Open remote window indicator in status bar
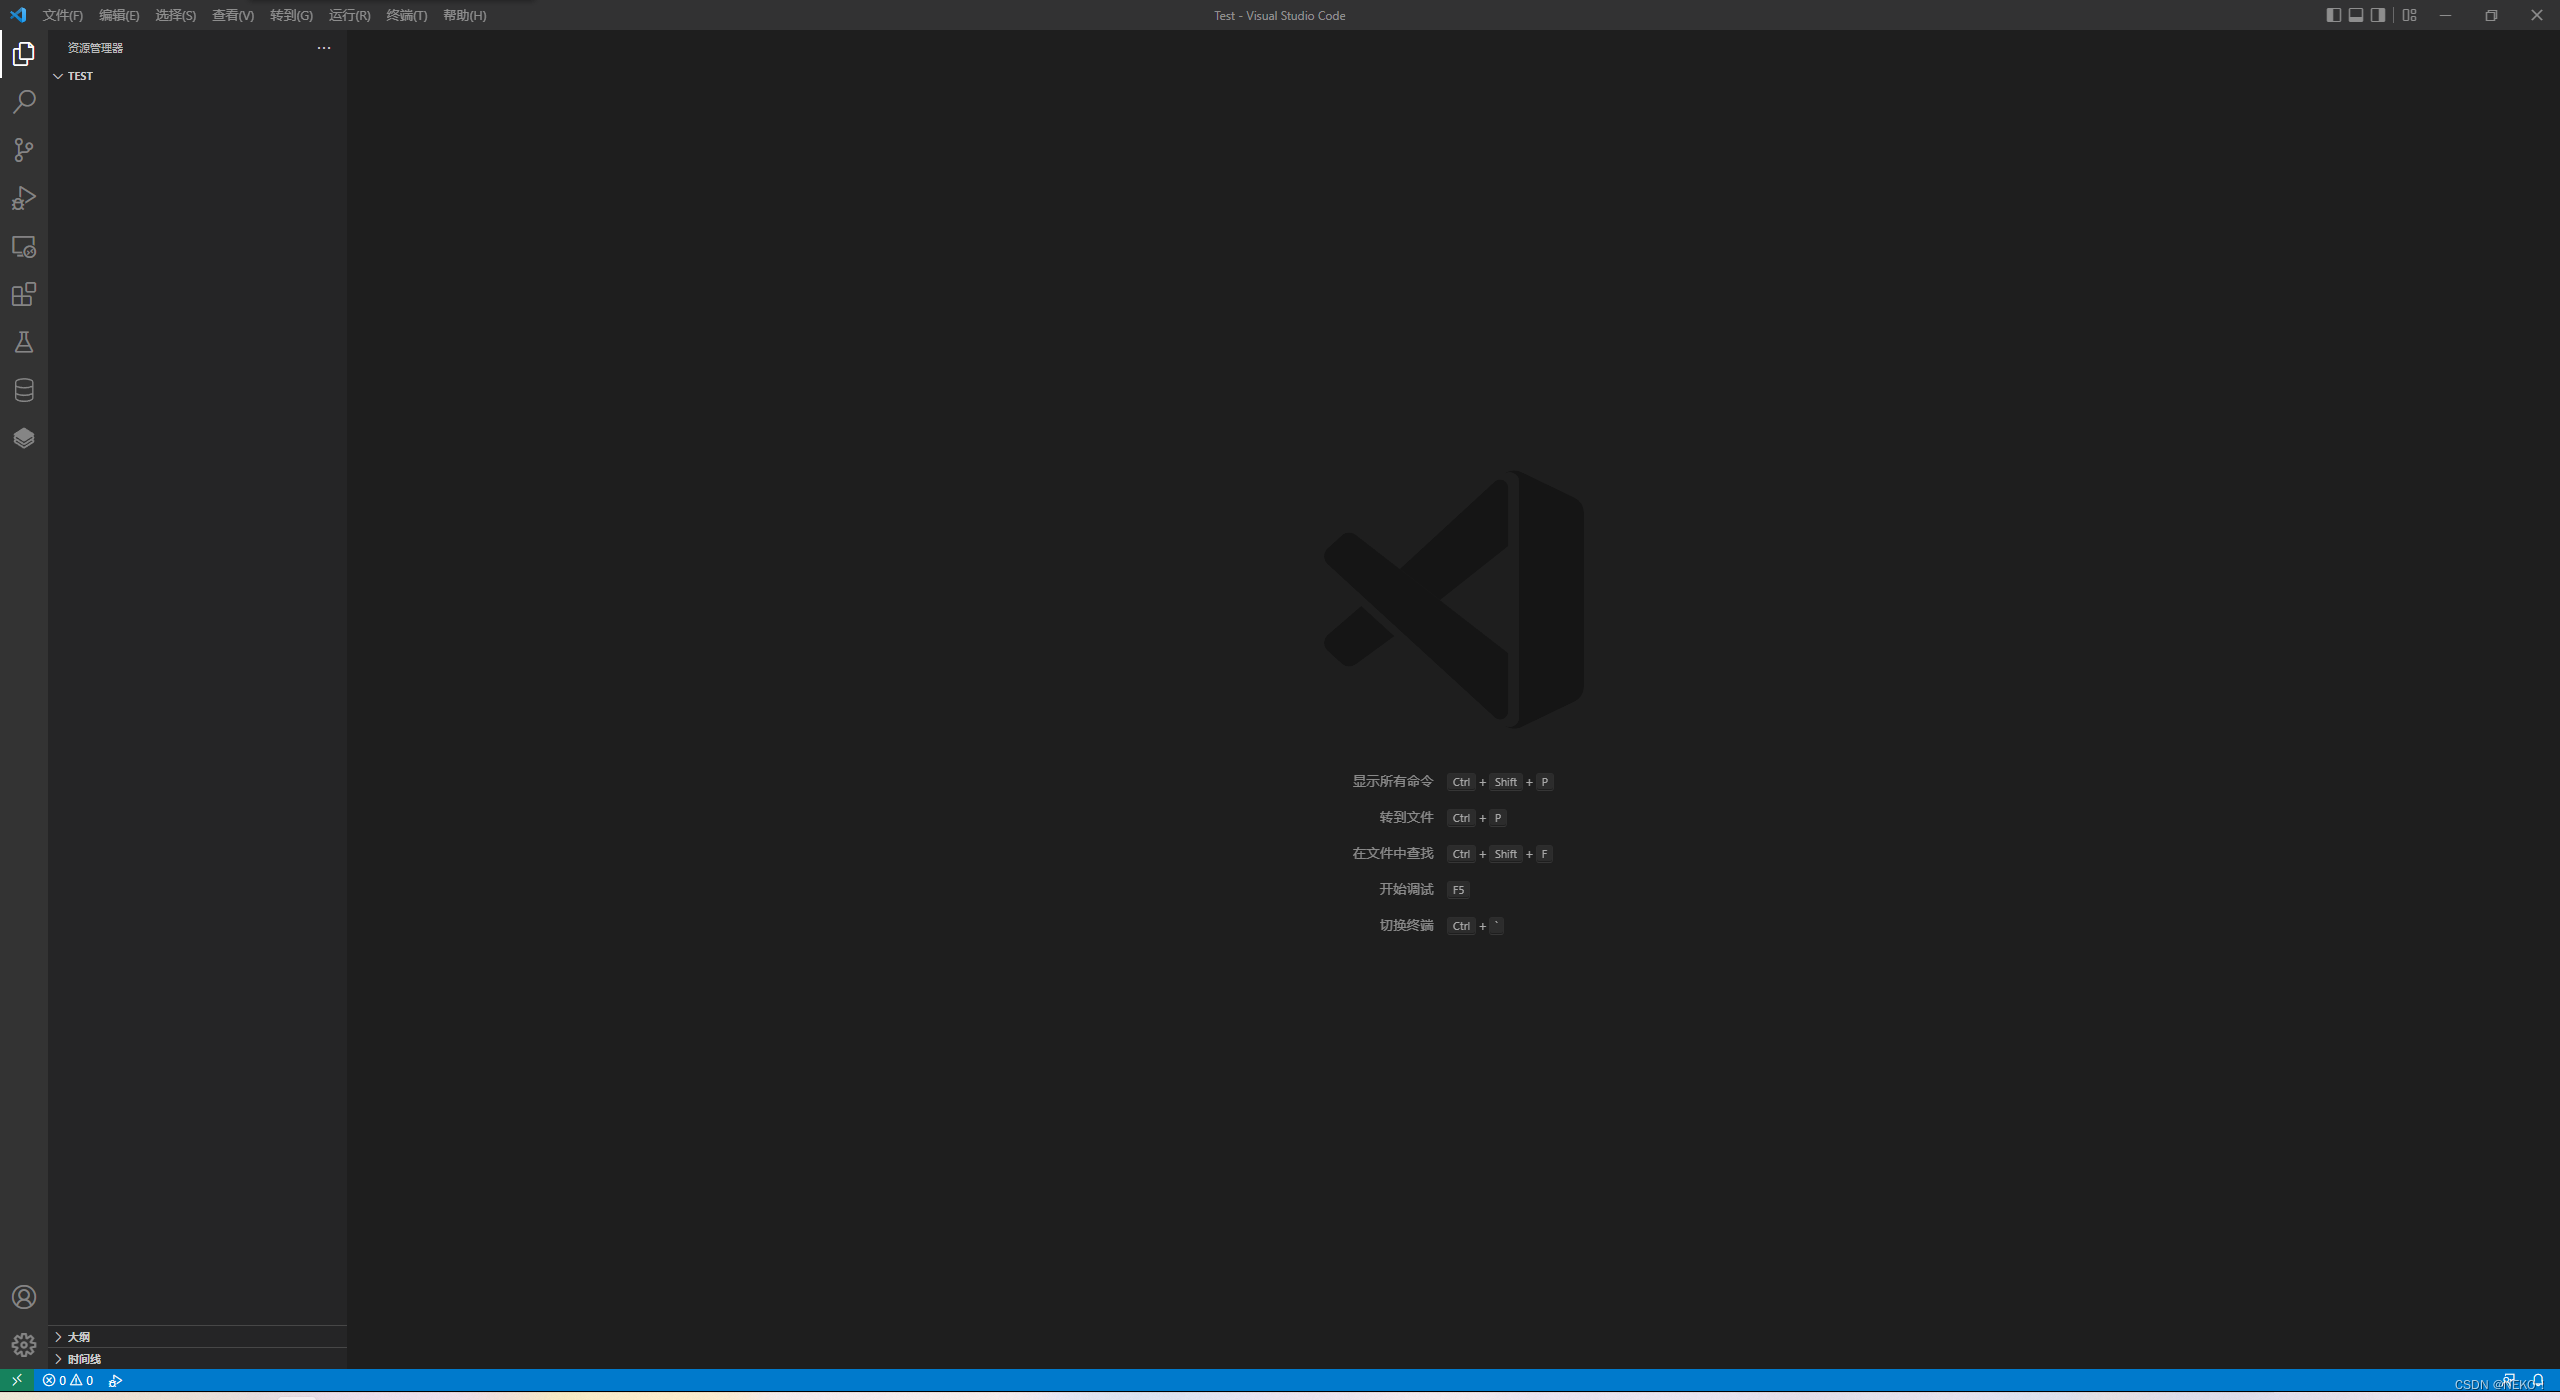 pos(17,1380)
